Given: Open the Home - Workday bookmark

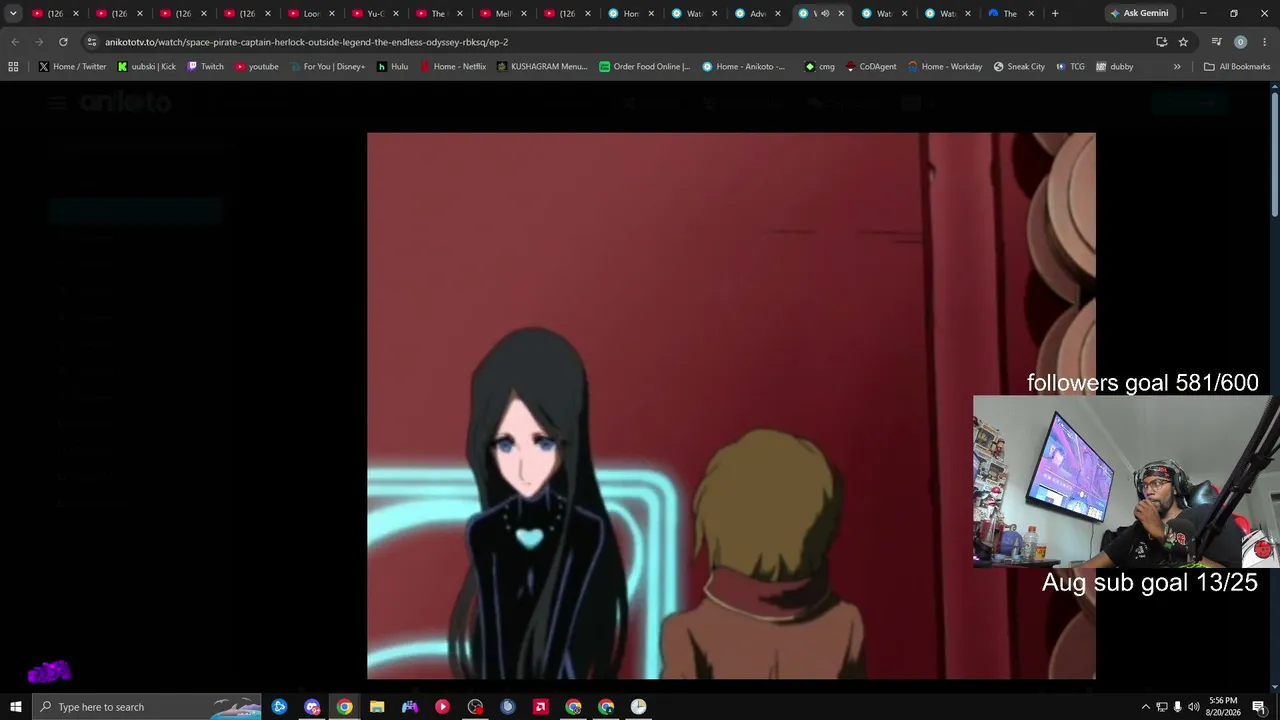Looking at the screenshot, I should 945,67.
